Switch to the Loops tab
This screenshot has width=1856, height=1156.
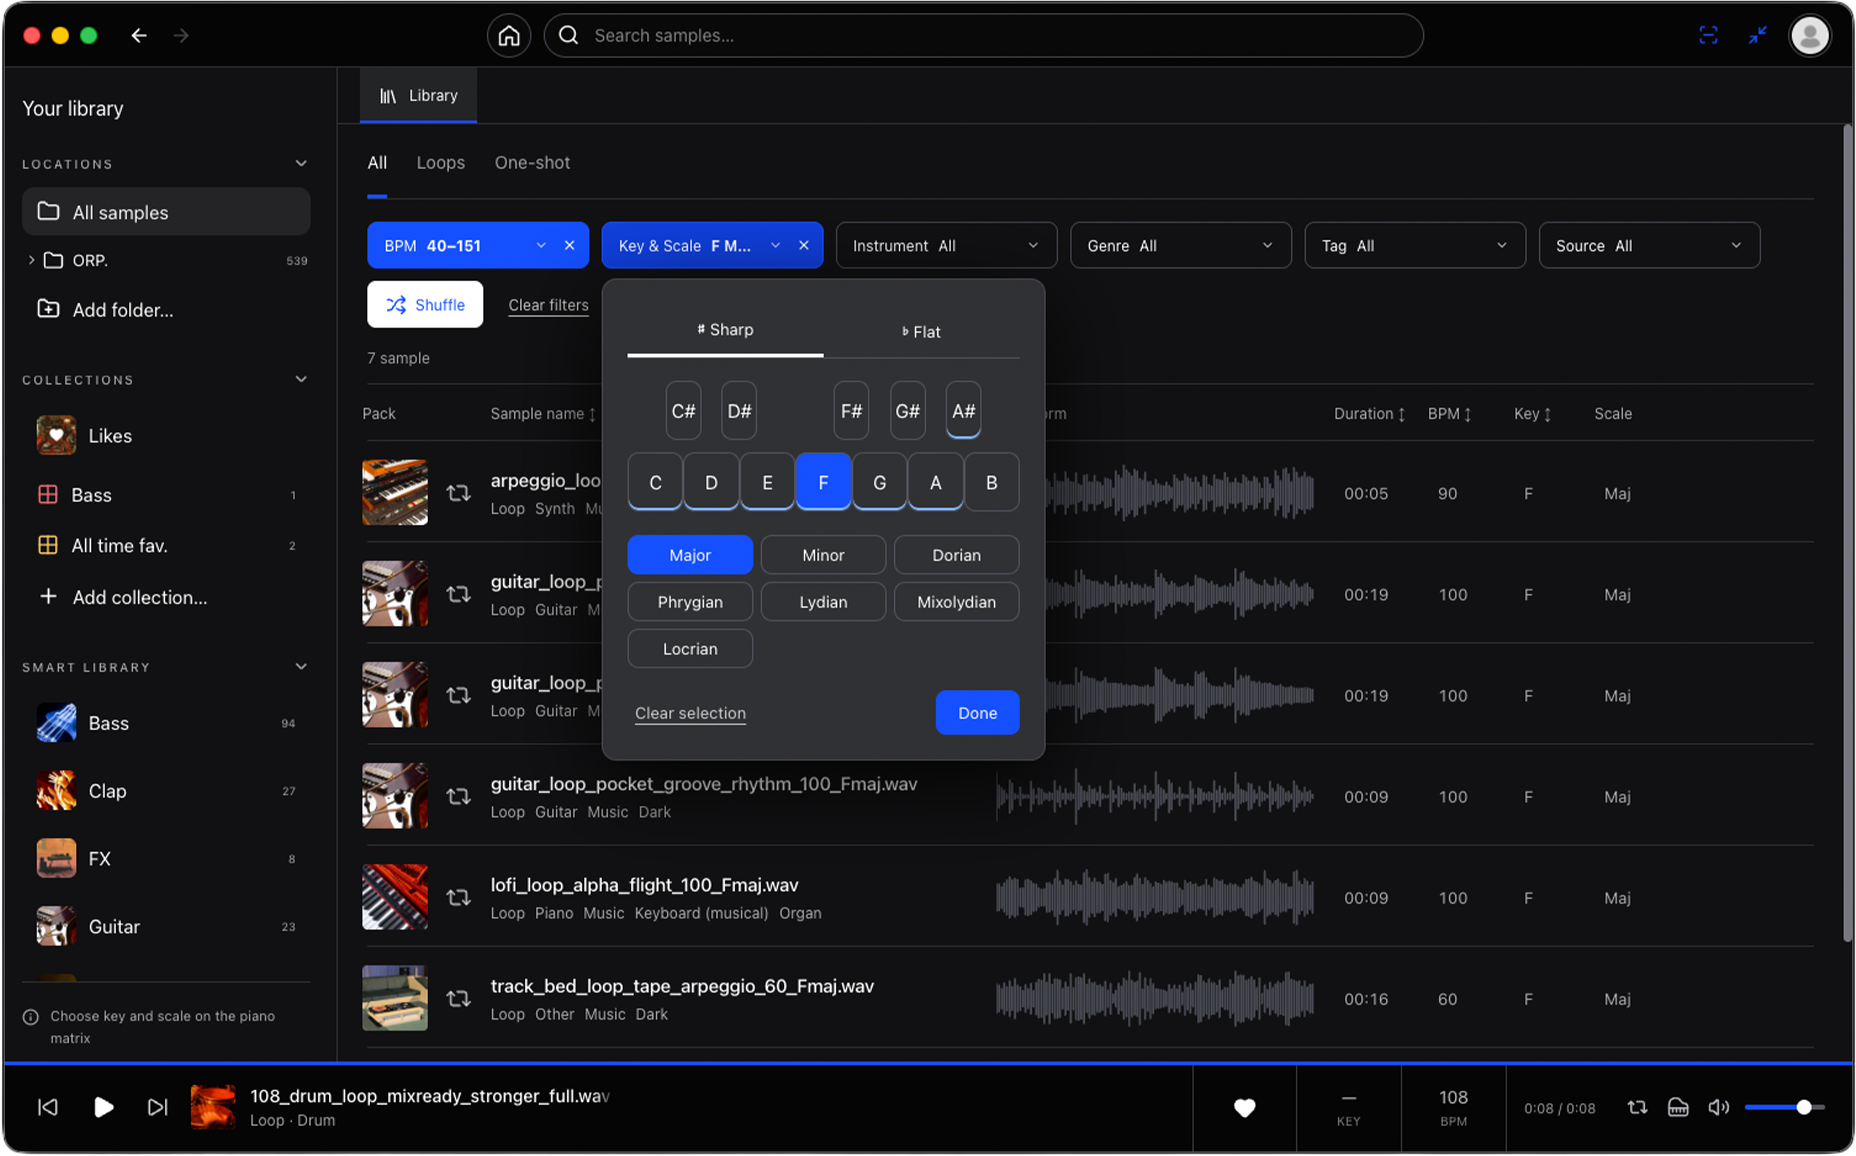tap(440, 163)
